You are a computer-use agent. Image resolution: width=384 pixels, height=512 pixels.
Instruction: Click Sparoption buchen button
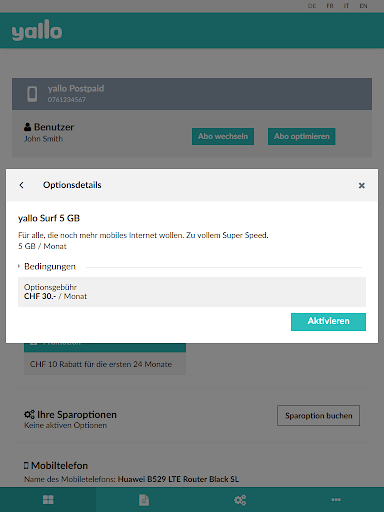tap(319, 416)
